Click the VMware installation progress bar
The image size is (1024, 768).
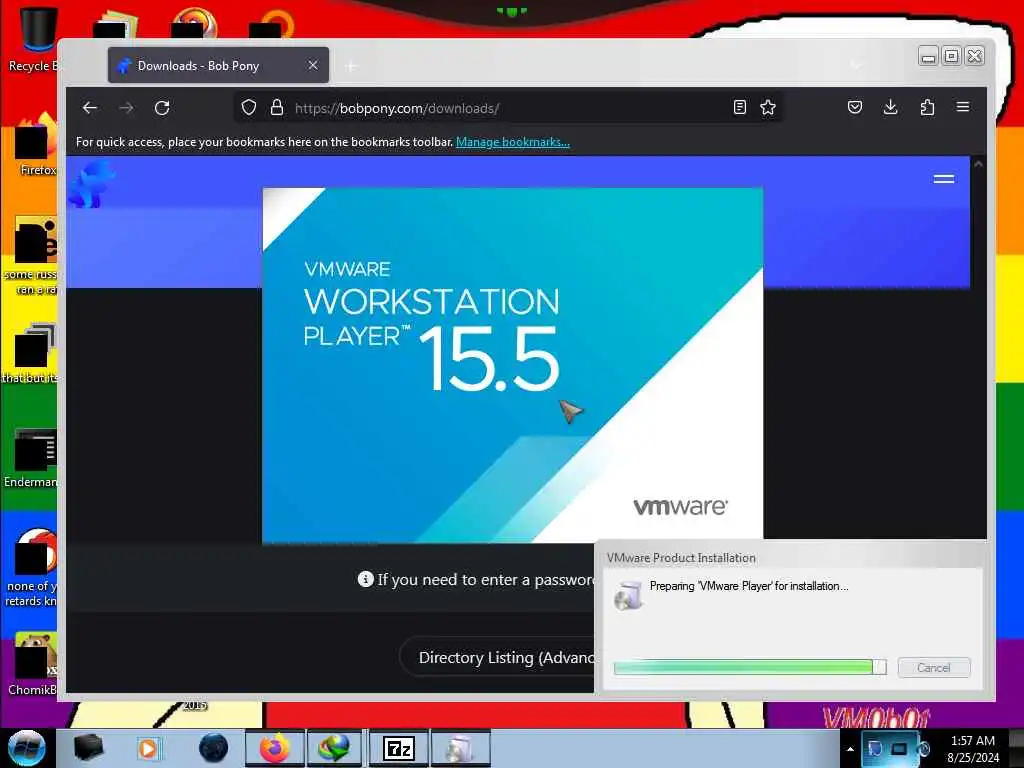(750, 667)
